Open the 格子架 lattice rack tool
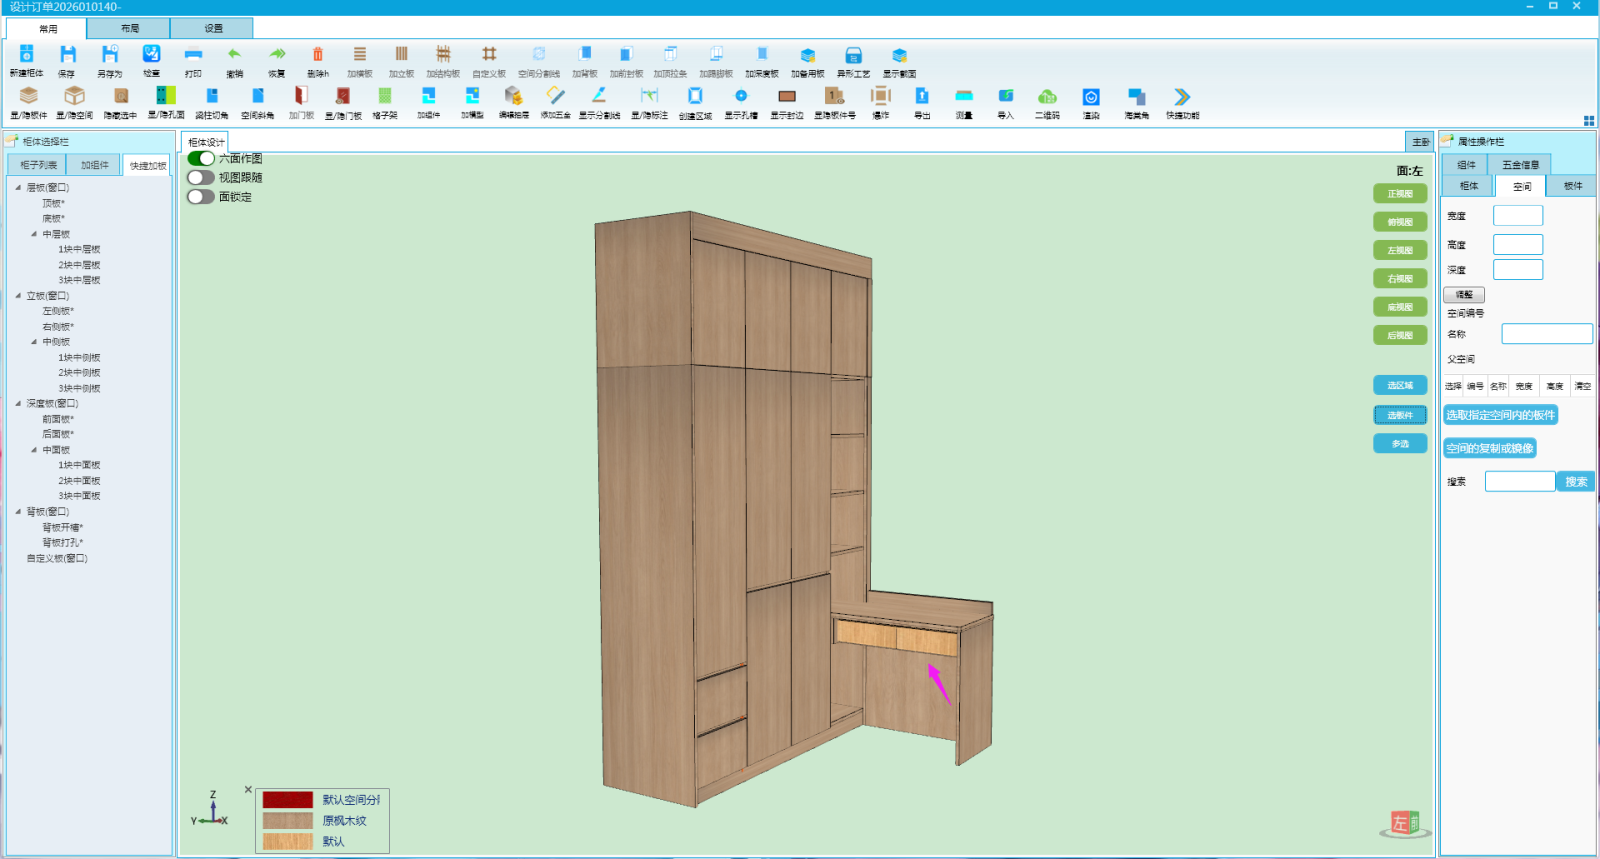Viewport: 1600px width, 859px height. tap(385, 96)
